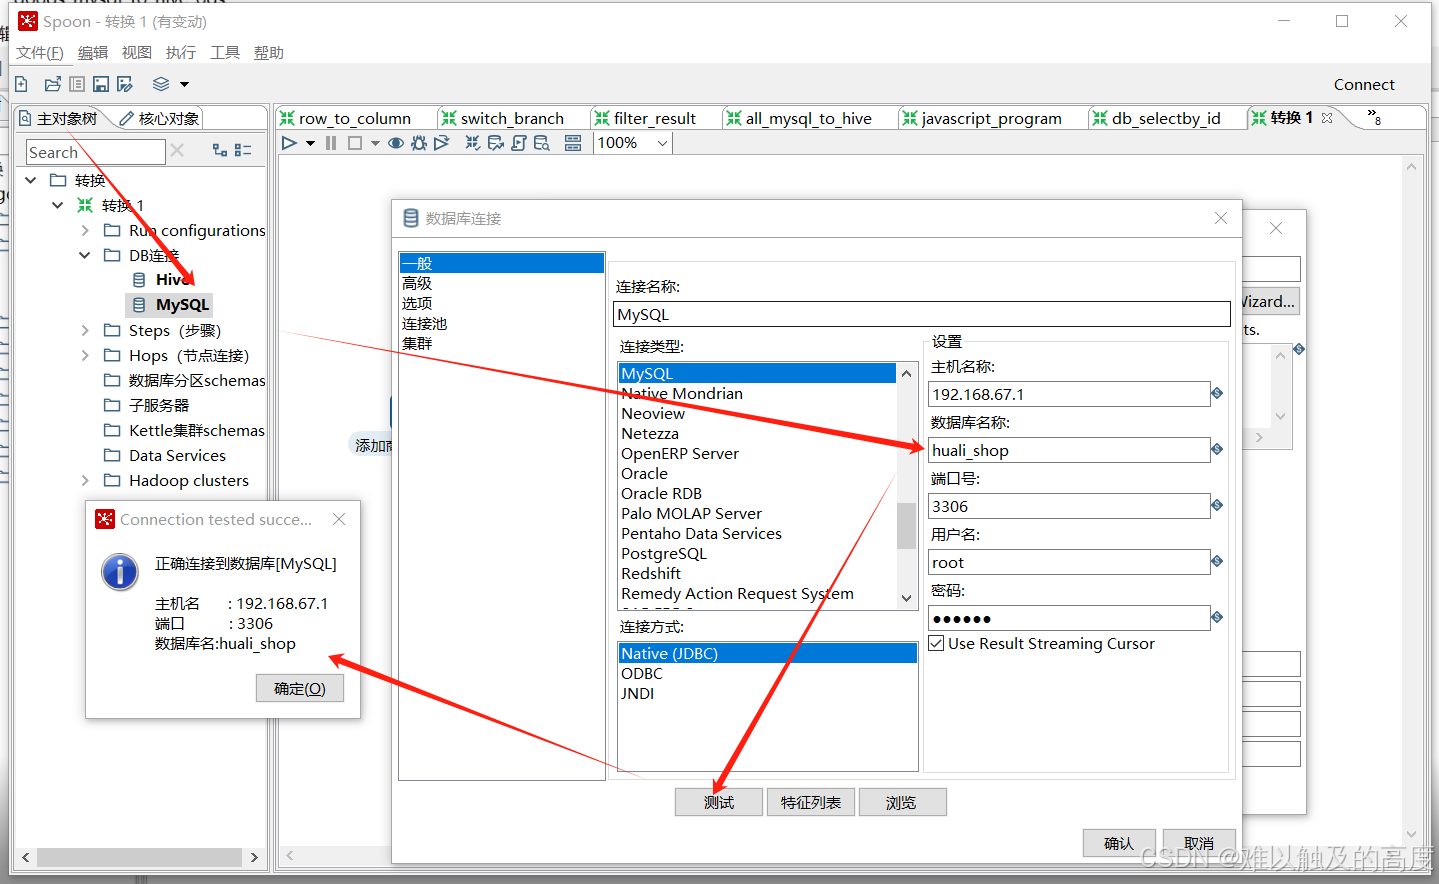Click the Explore repository icon in toolbar

(77, 84)
